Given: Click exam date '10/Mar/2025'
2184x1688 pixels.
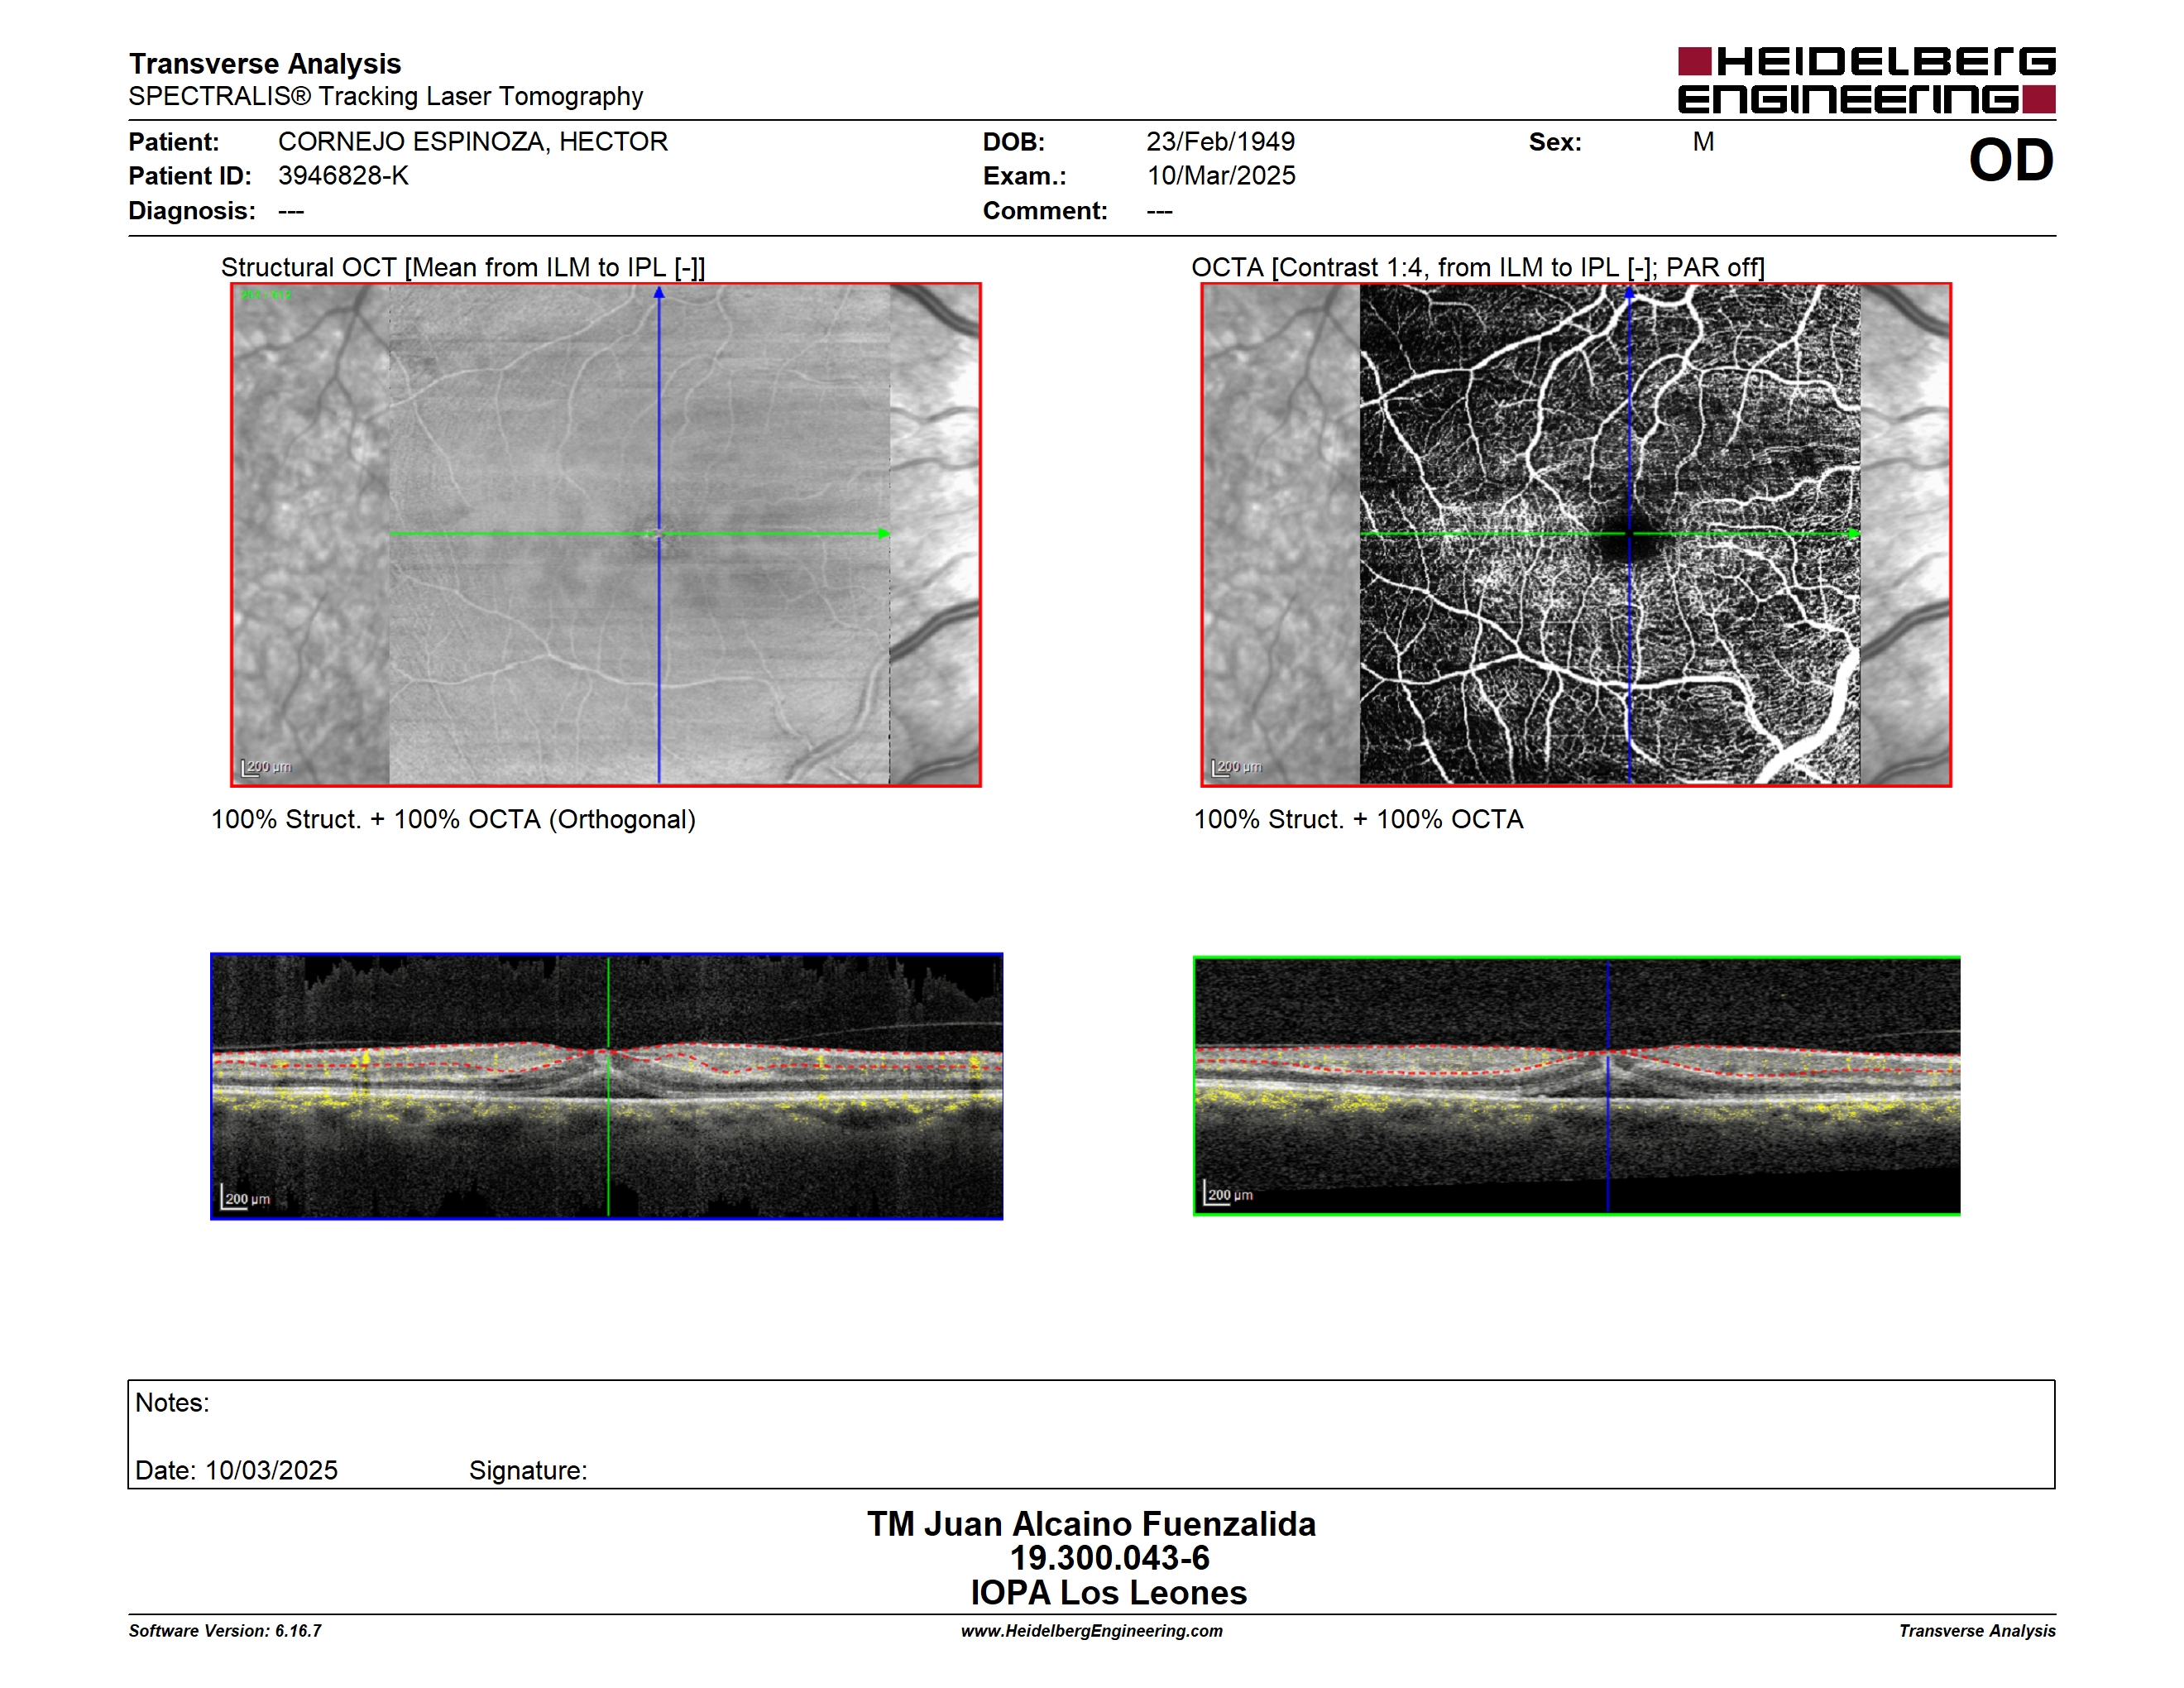Looking at the screenshot, I should pyautogui.click(x=1221, y=176).
